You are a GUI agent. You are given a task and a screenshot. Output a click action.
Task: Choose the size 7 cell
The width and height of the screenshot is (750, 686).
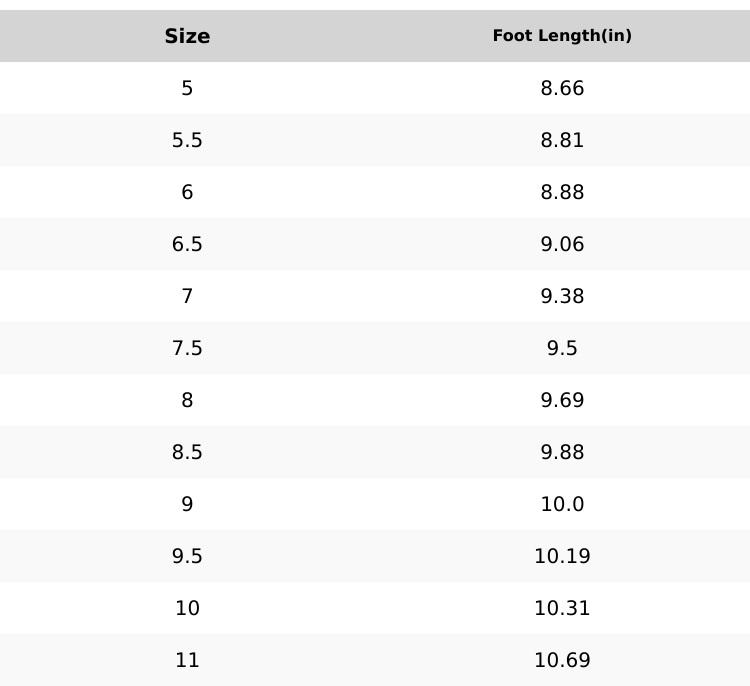[x=187, y=296]
